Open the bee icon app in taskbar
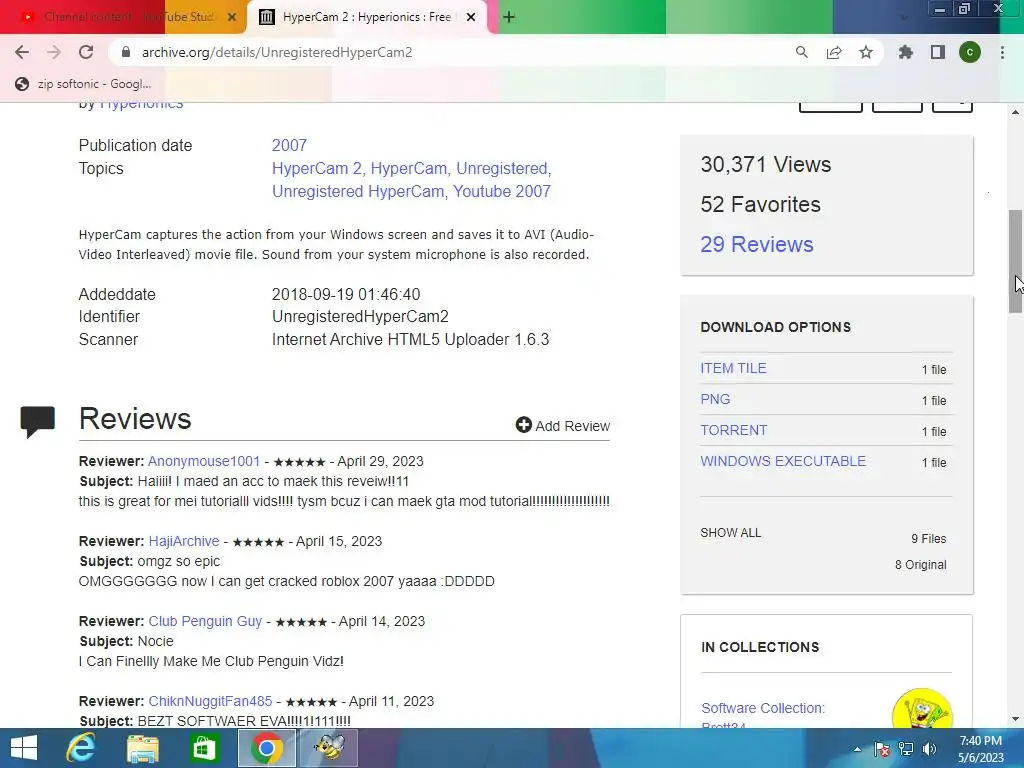 329,748
